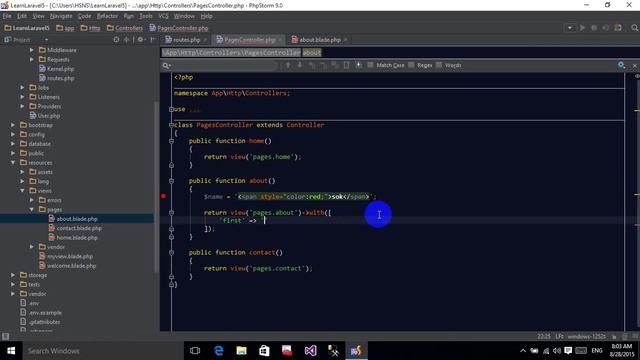The width and height of the screenshot is (640, 360).
Task: Open the Navigate menu
Action: click(61, 16)
